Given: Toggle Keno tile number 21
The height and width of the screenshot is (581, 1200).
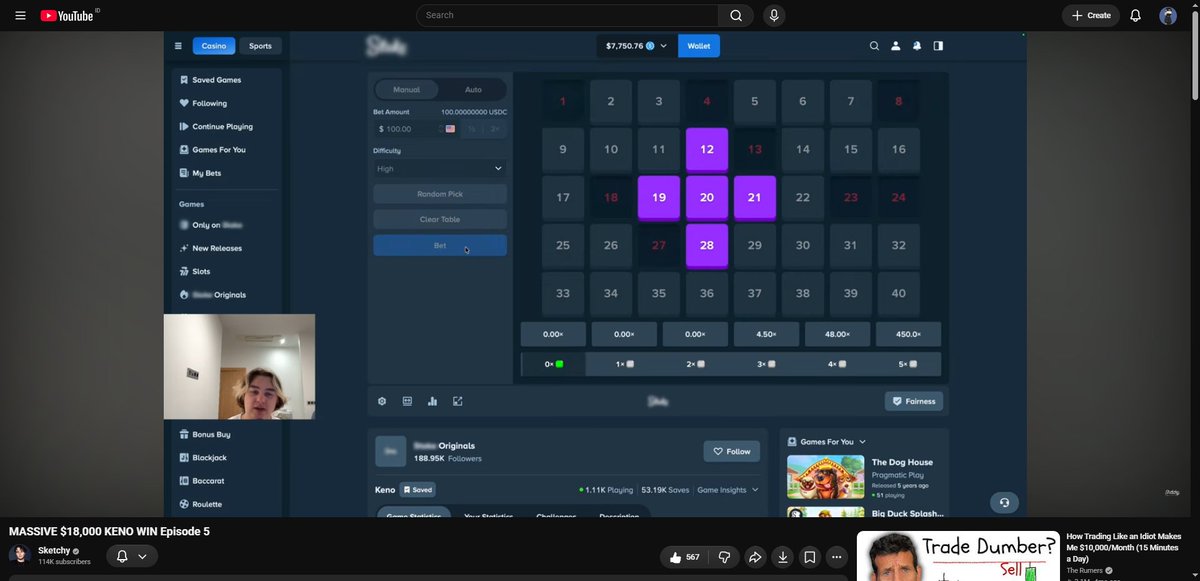Looking at the screenshot, I should pyautogui.click(x=755, y=197).
